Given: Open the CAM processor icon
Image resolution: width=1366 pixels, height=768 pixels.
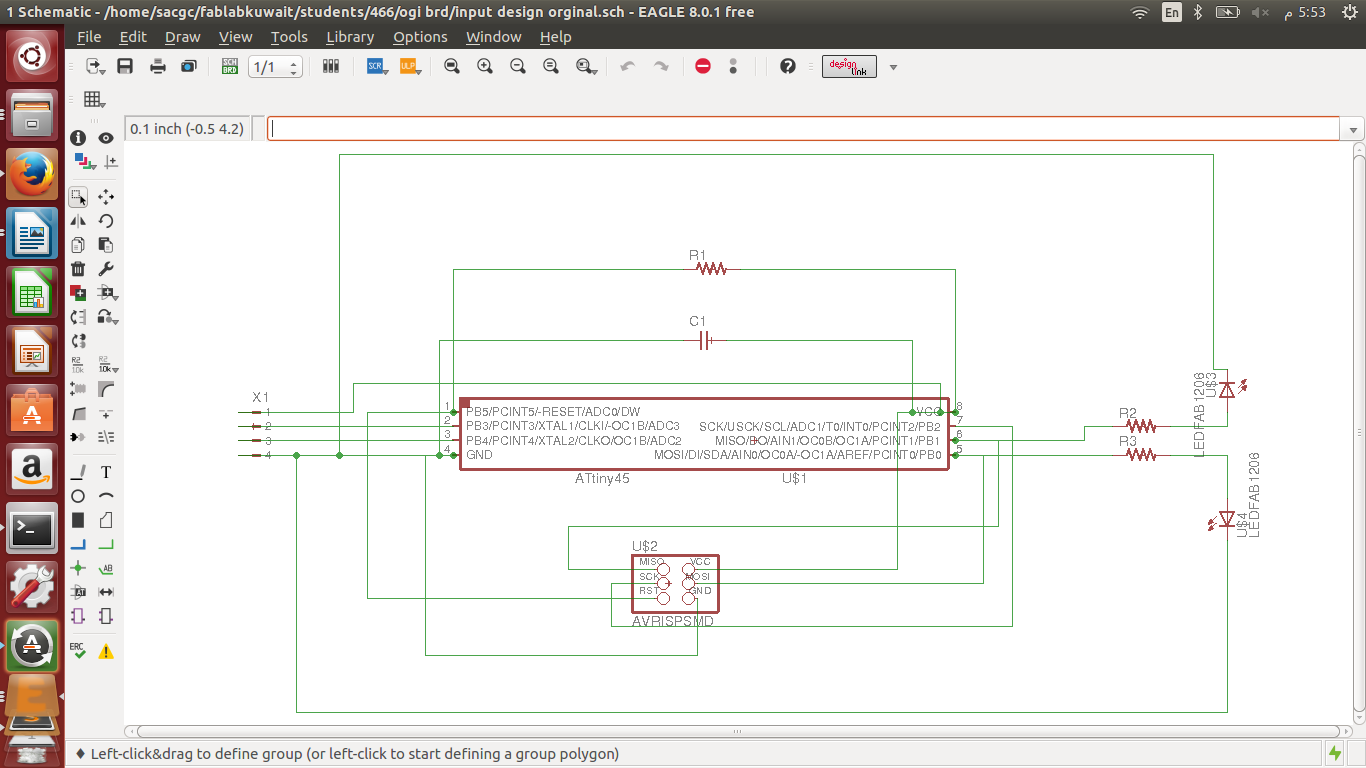Looking at the screenshot, I should point(189,66).
